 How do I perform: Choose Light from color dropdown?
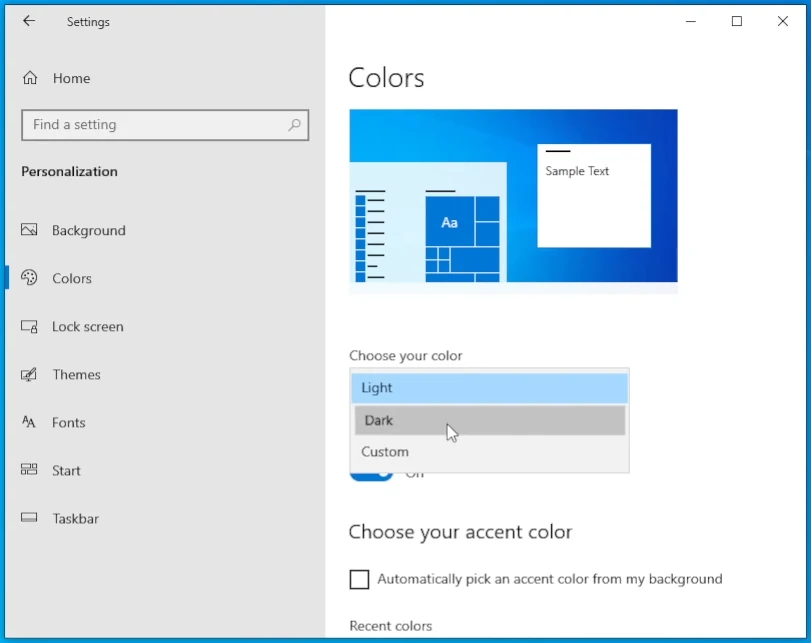coord(489,388)
